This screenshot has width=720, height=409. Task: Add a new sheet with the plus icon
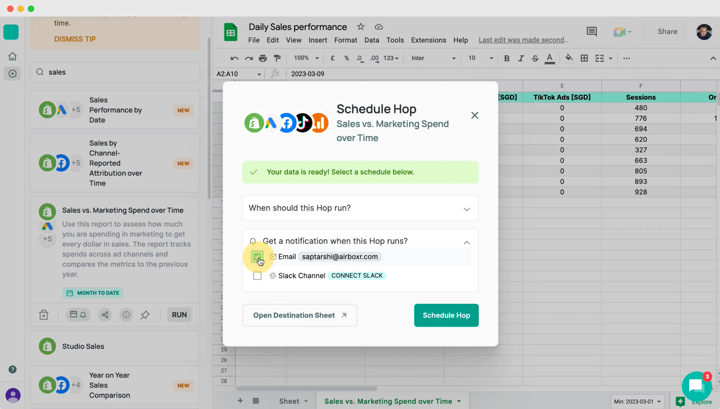pos(240,401)
